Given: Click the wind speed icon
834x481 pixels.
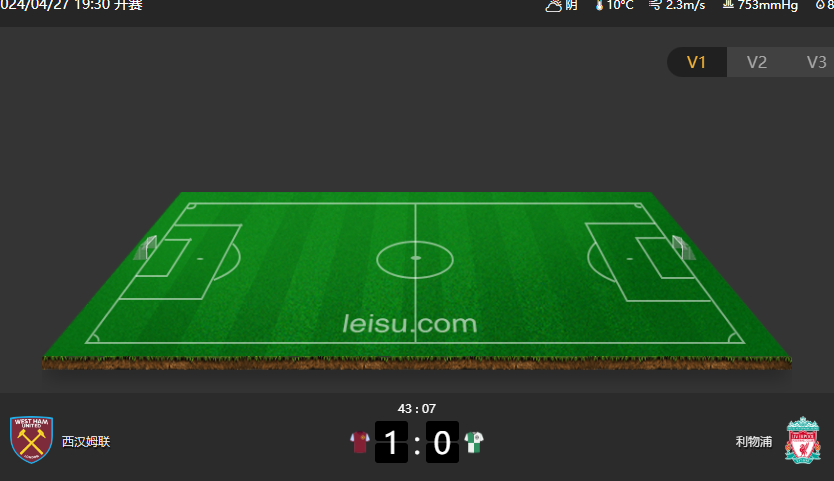Looking at the screenshot, I should [655, 5].
